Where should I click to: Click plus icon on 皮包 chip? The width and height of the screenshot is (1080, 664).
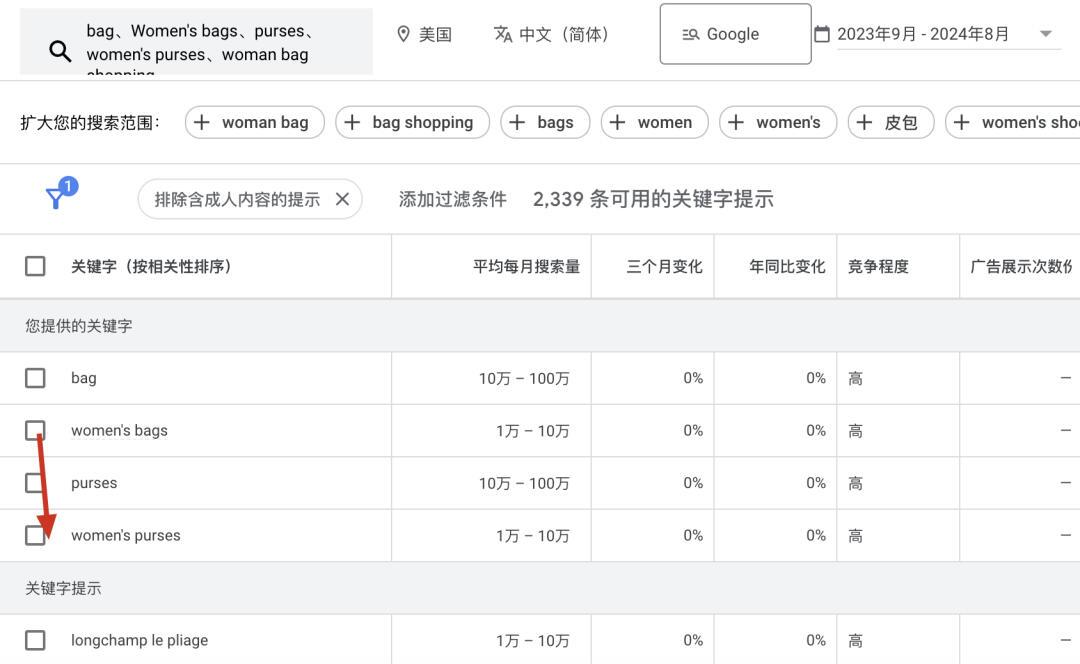point(864,123)
